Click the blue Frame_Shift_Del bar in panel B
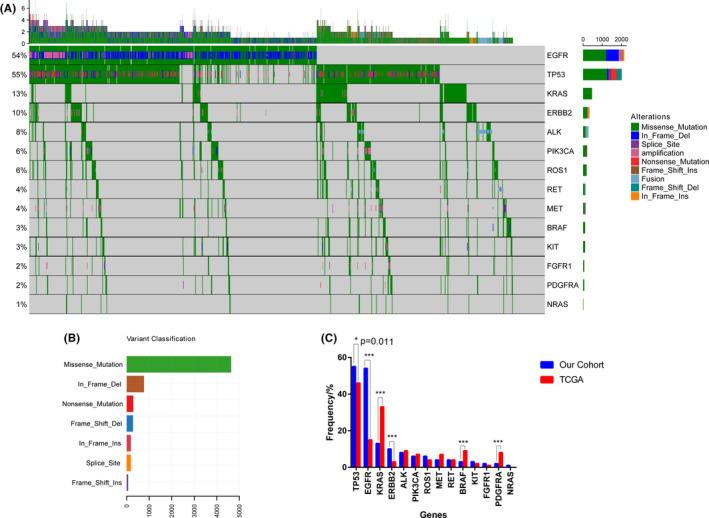 (130, 424)
